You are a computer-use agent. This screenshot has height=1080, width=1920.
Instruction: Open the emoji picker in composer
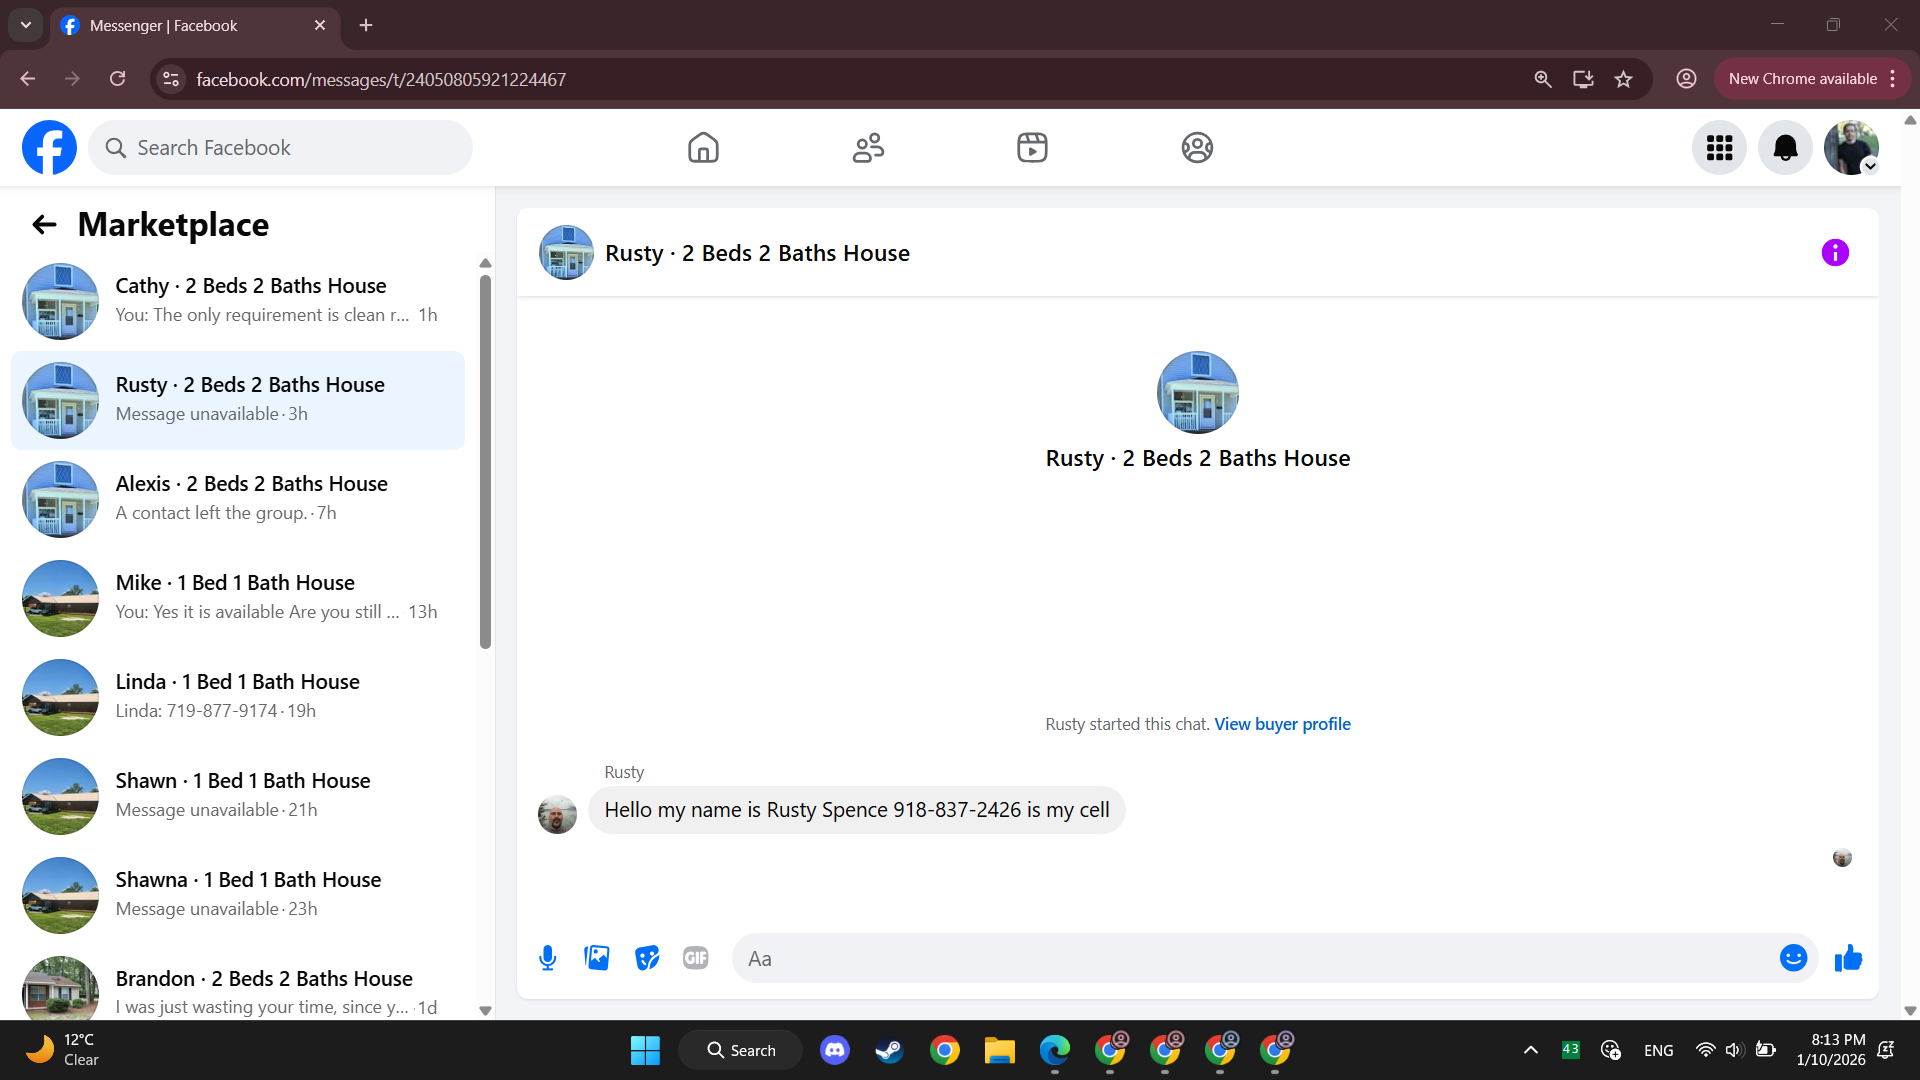pyautogui.click(x=1793, y=958)
